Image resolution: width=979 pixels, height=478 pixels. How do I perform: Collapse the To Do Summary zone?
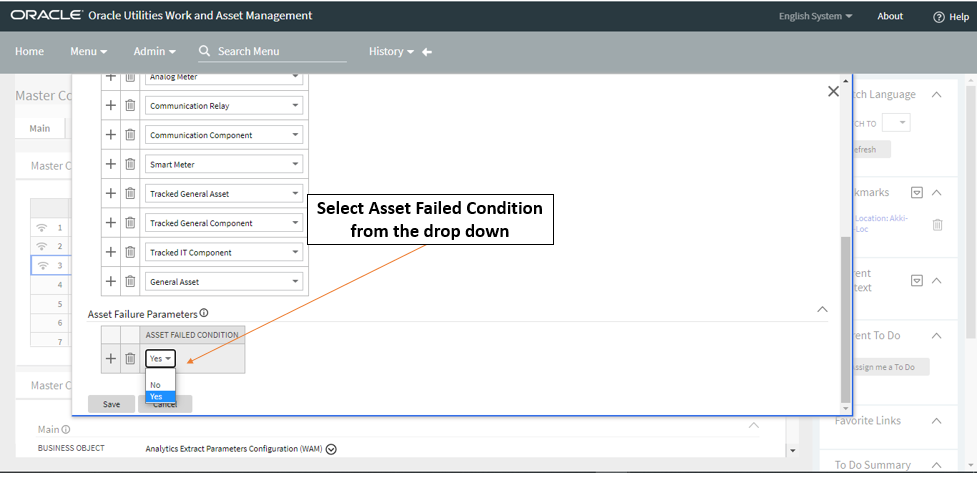click(936, 465)
